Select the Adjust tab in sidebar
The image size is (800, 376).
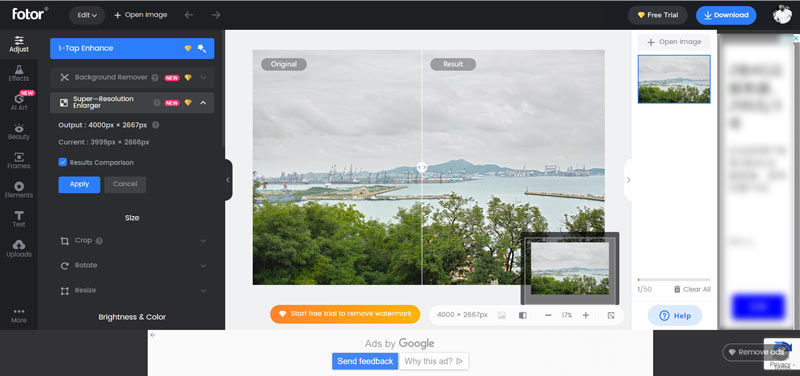click(19, 44)
